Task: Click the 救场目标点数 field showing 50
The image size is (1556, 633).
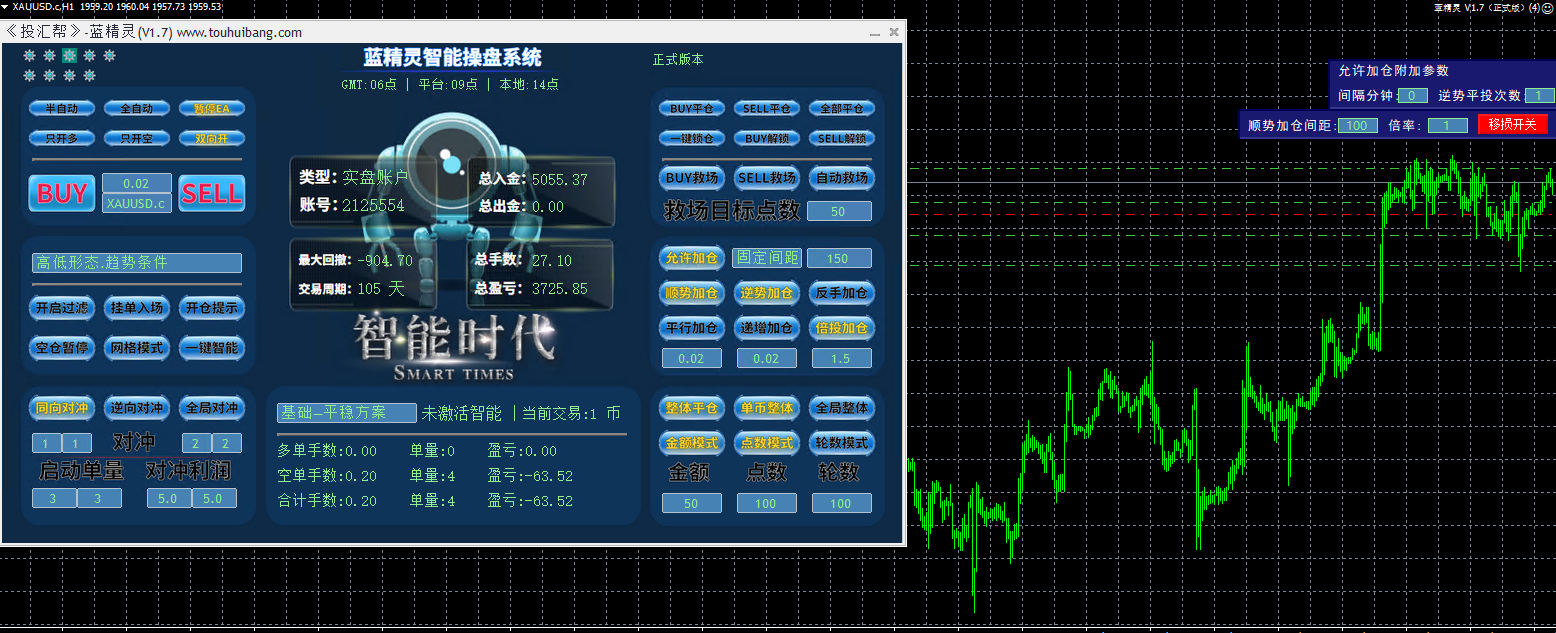Action: [x=839, y=211]
